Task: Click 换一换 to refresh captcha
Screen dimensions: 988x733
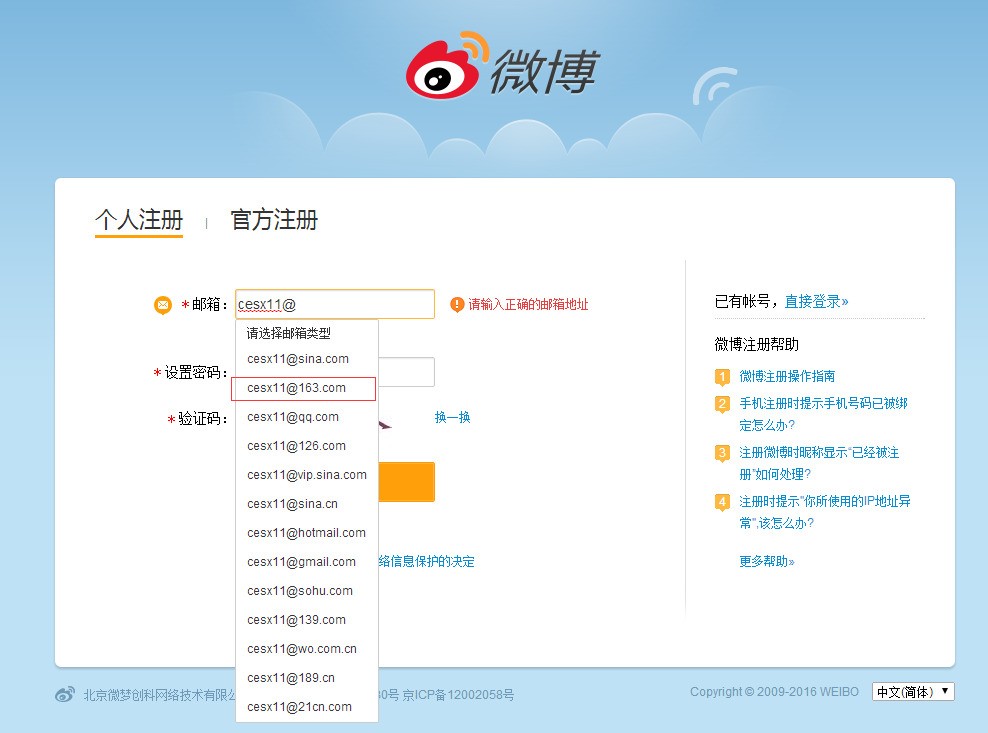Action: point(452,417)
